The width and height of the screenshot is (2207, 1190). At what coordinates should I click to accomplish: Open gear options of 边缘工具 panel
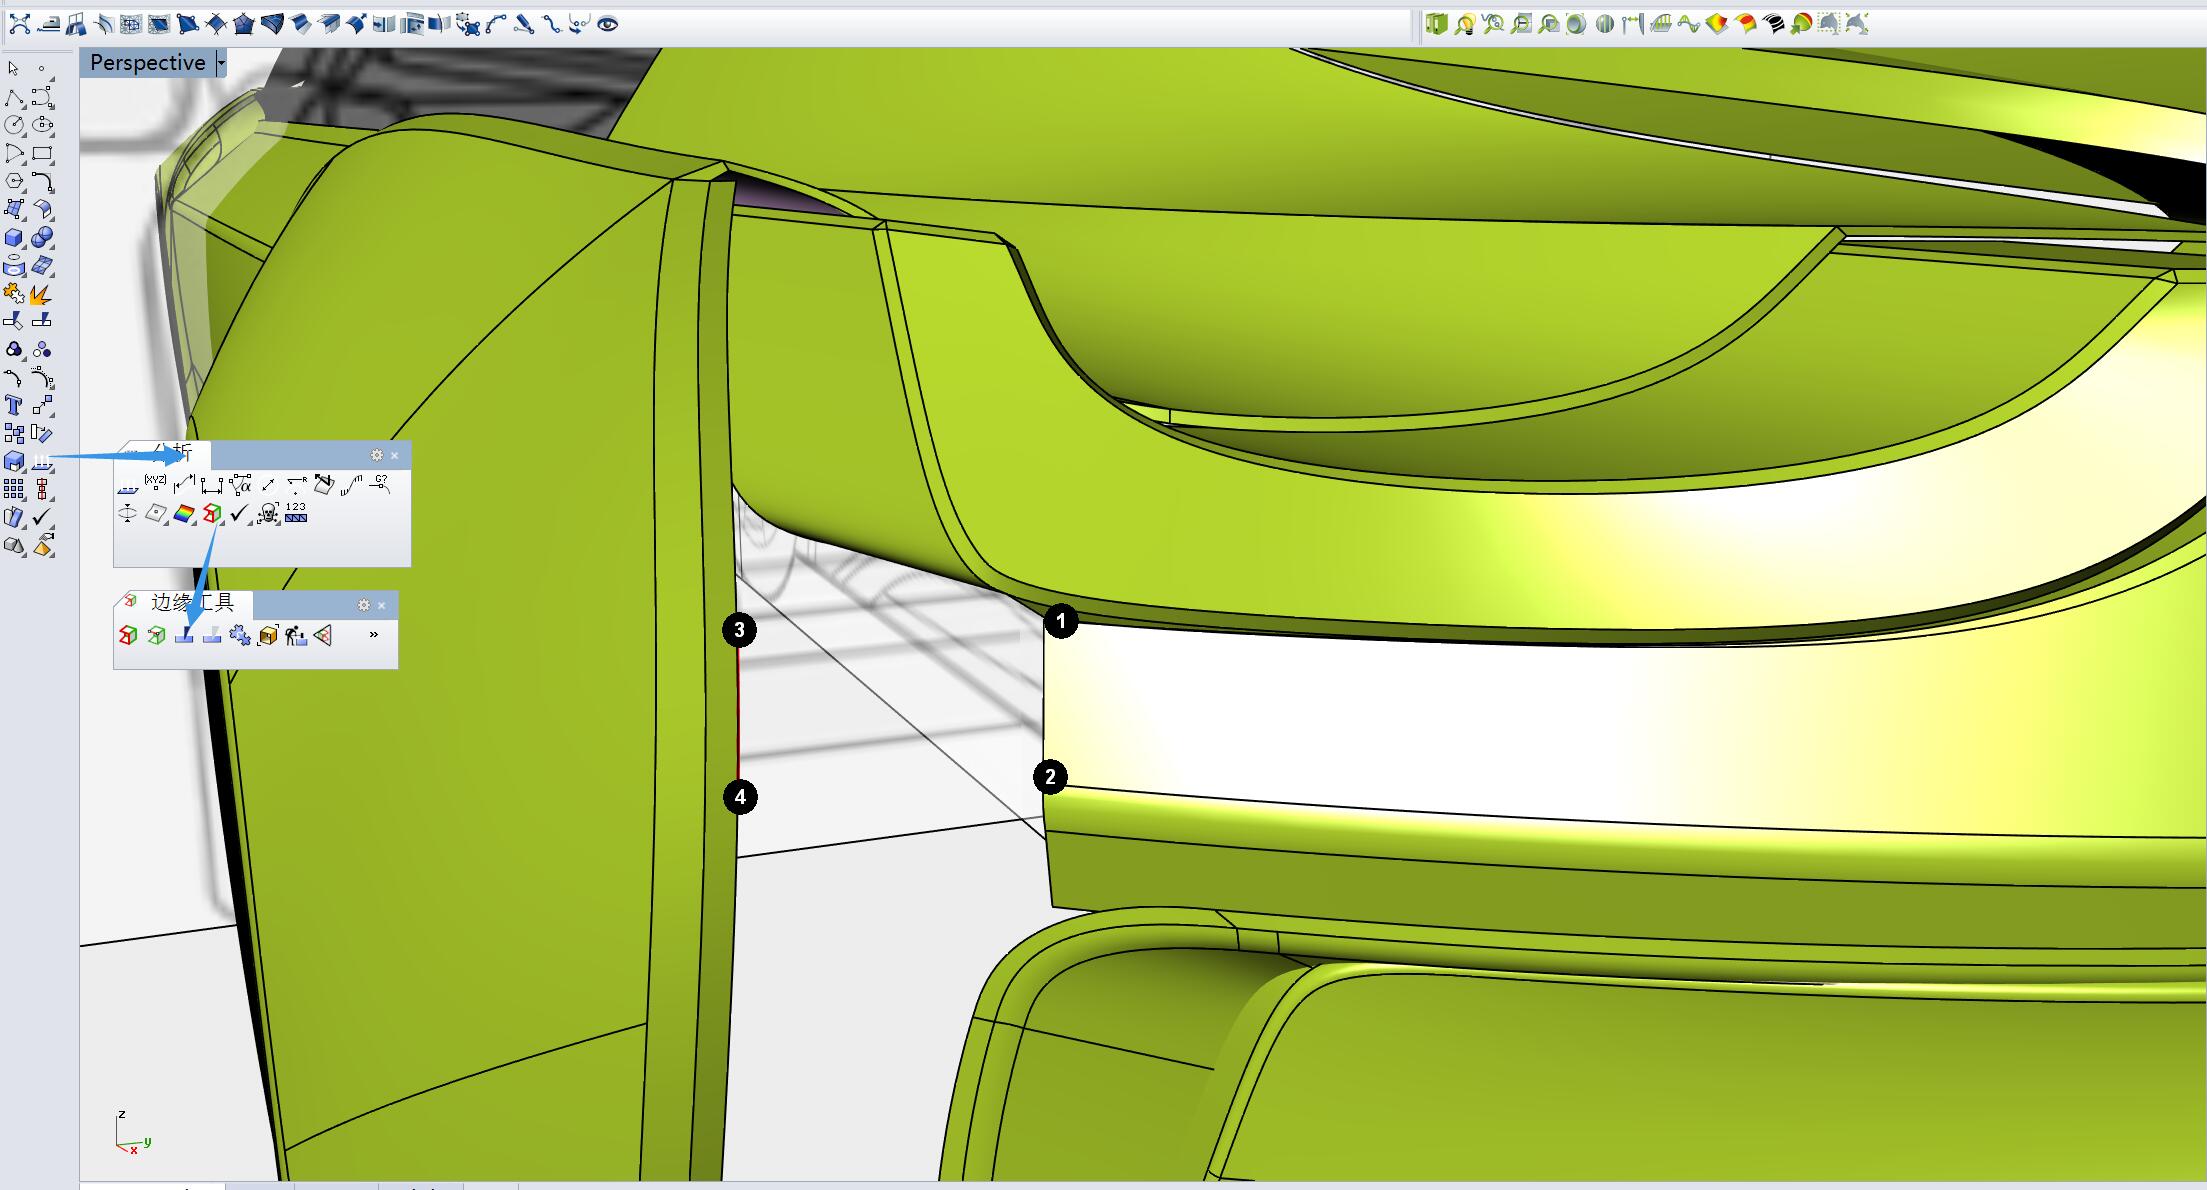364,605
